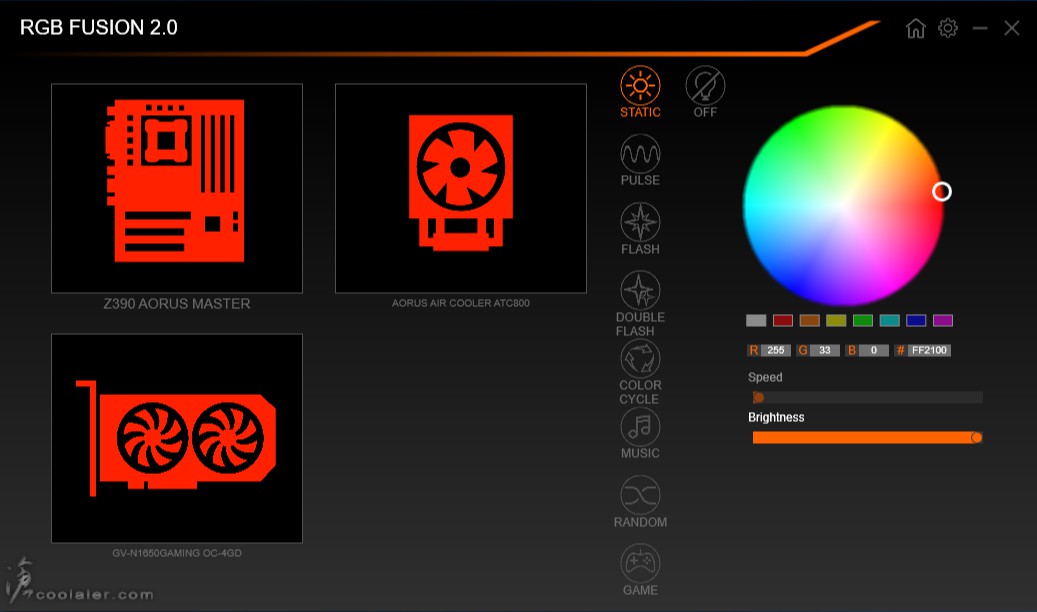
Task: Click the hex color field FF2100
Action: coord(929,350)
